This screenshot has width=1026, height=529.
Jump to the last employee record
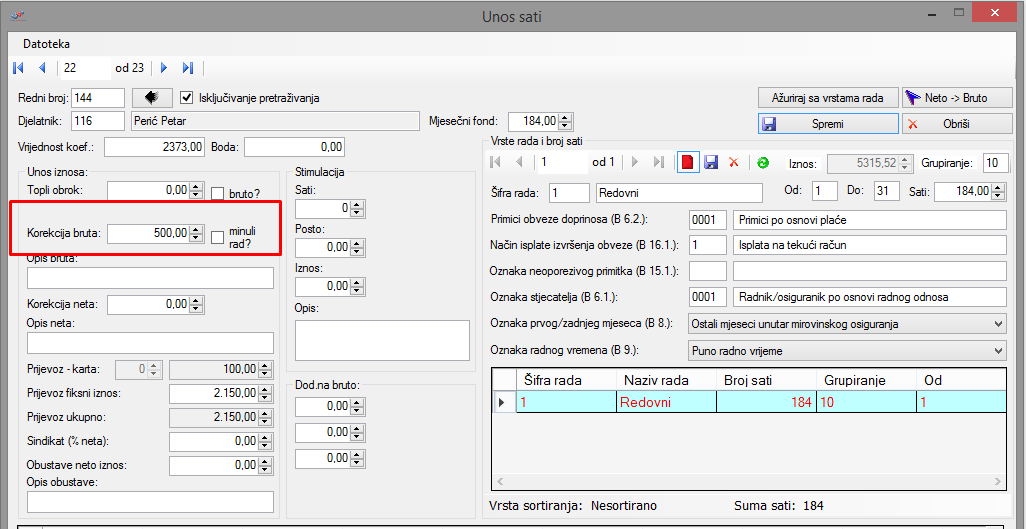tap(188, 68)
